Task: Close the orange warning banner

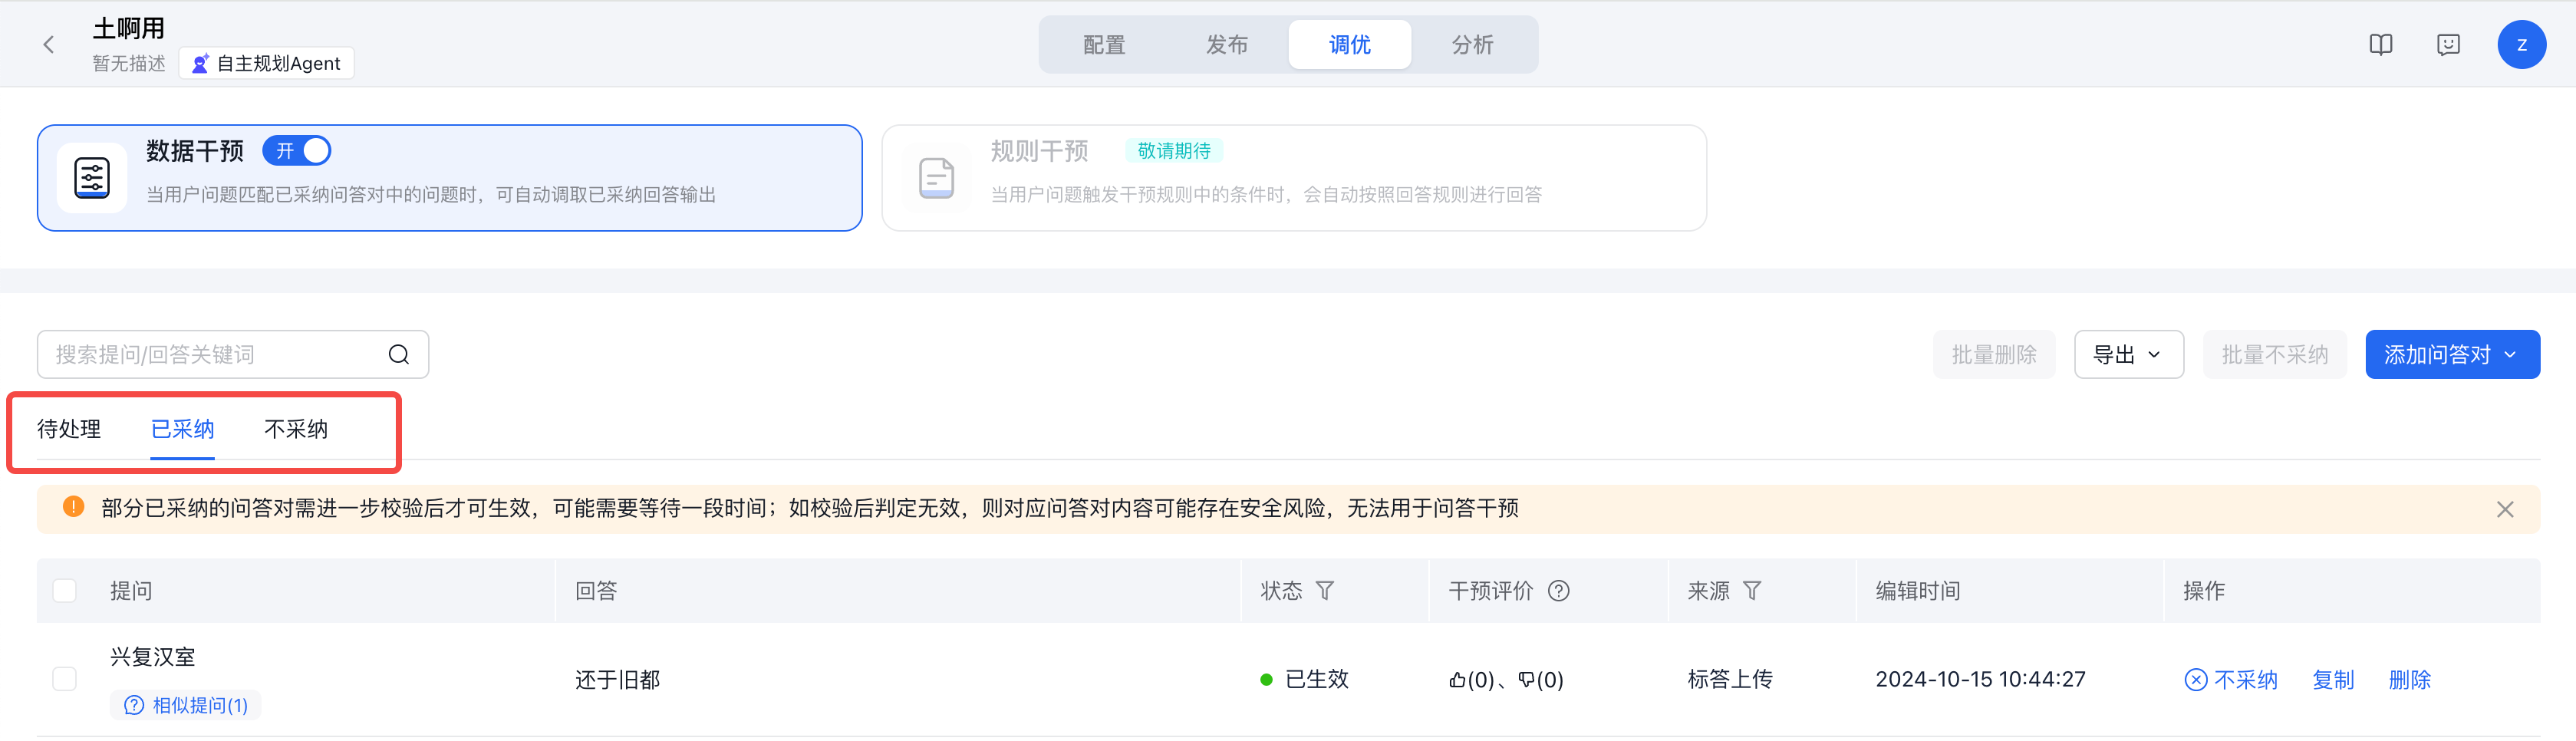Action: pyautogui.click(x=2504, y=509)
